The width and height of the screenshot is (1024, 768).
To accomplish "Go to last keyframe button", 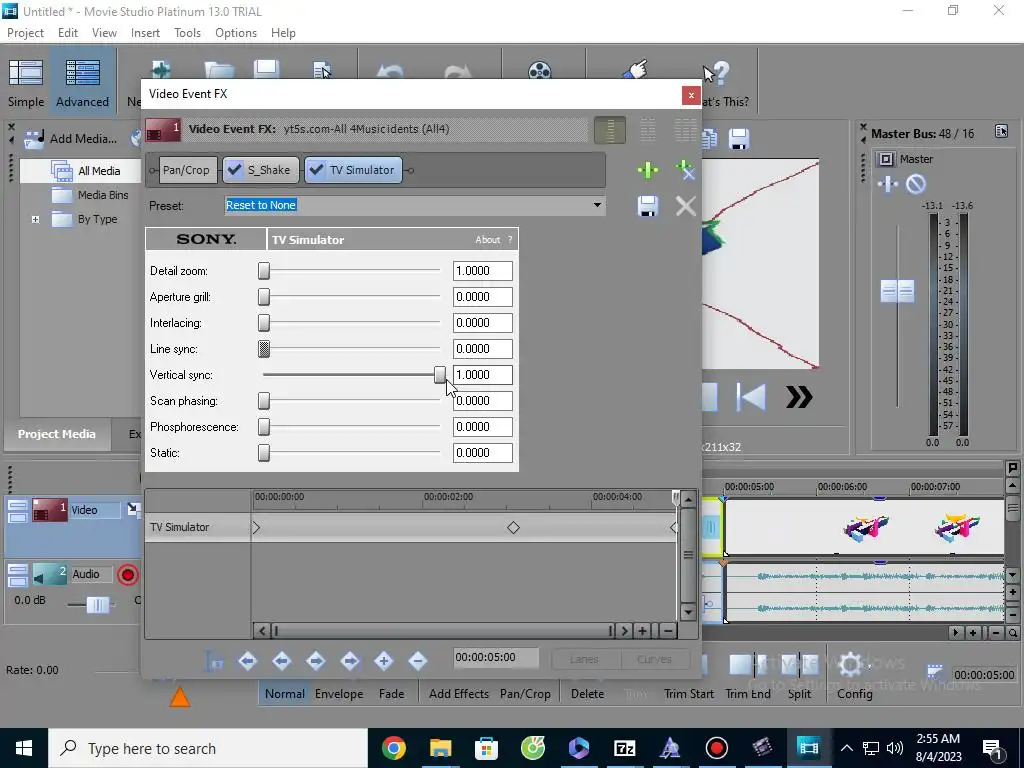I will [x=350, y=661].
